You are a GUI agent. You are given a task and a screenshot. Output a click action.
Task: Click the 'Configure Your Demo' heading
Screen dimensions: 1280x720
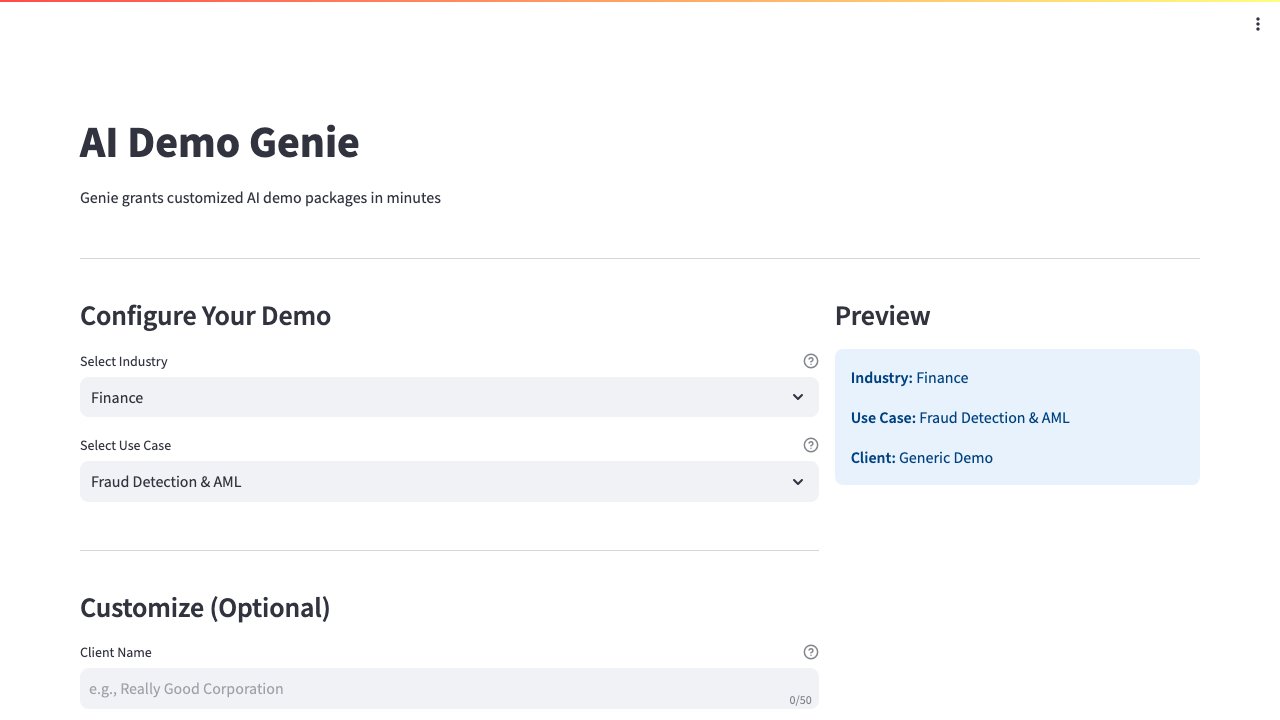coord(205,316)
